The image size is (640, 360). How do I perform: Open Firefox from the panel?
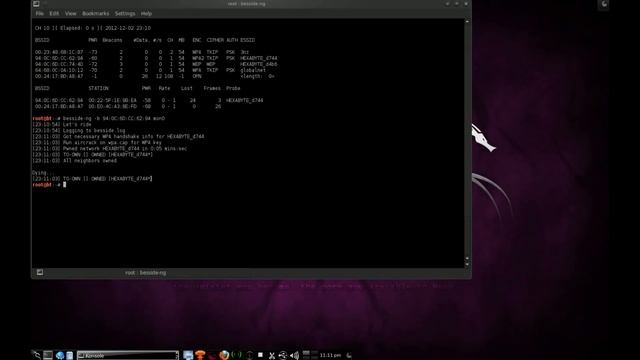coord(224,356)
